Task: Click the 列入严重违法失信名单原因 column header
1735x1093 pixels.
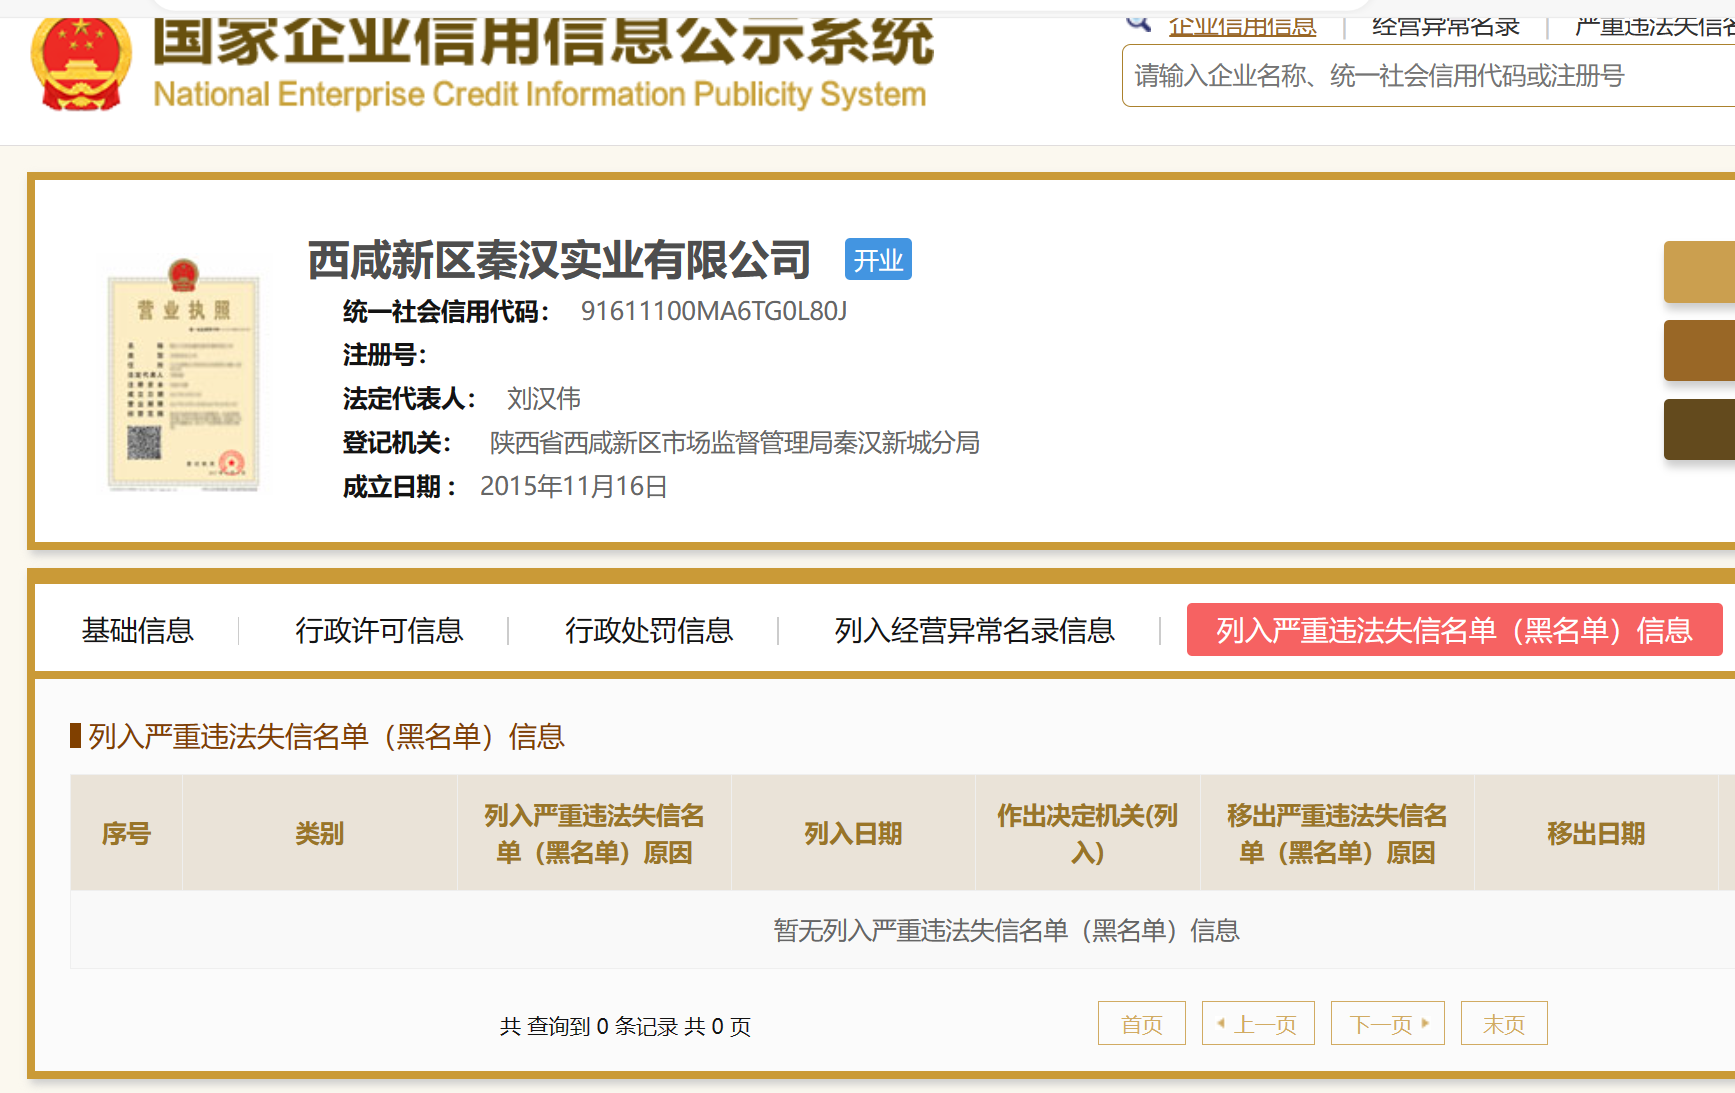Action: pos(594,833)
